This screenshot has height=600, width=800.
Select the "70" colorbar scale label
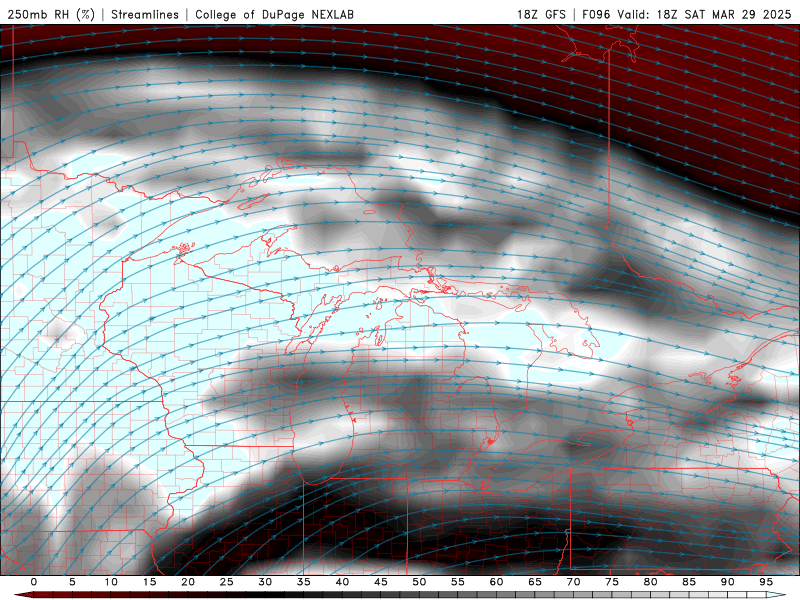tap(573, 582)
